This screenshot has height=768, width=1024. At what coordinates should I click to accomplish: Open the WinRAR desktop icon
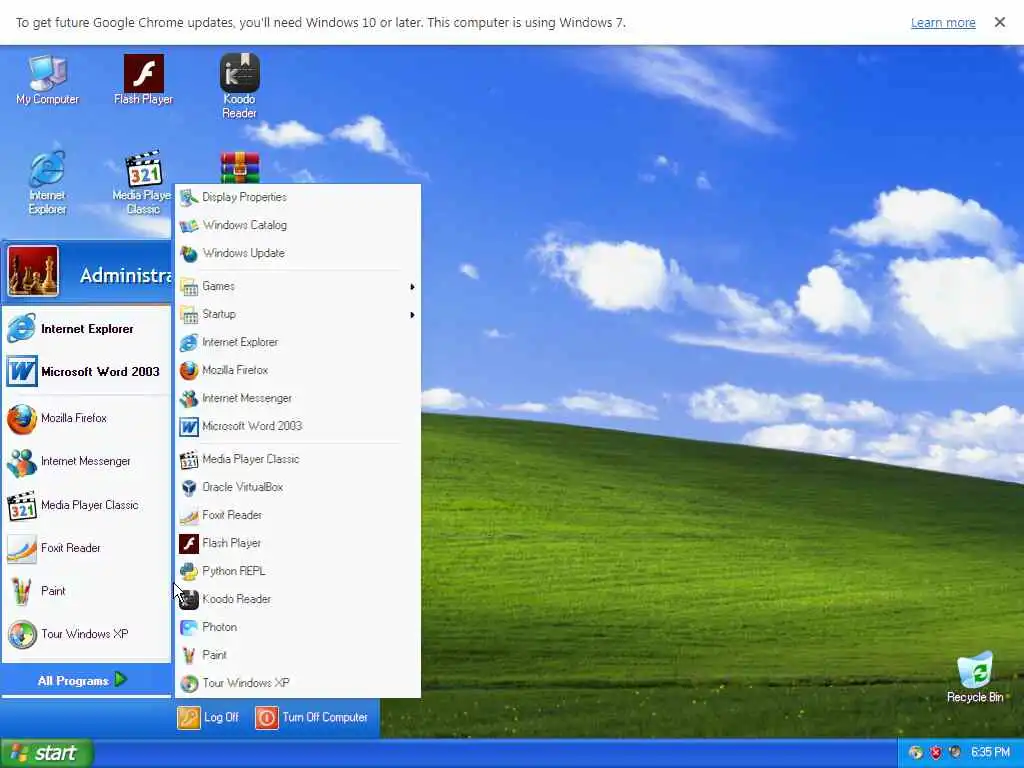point(240,168)
